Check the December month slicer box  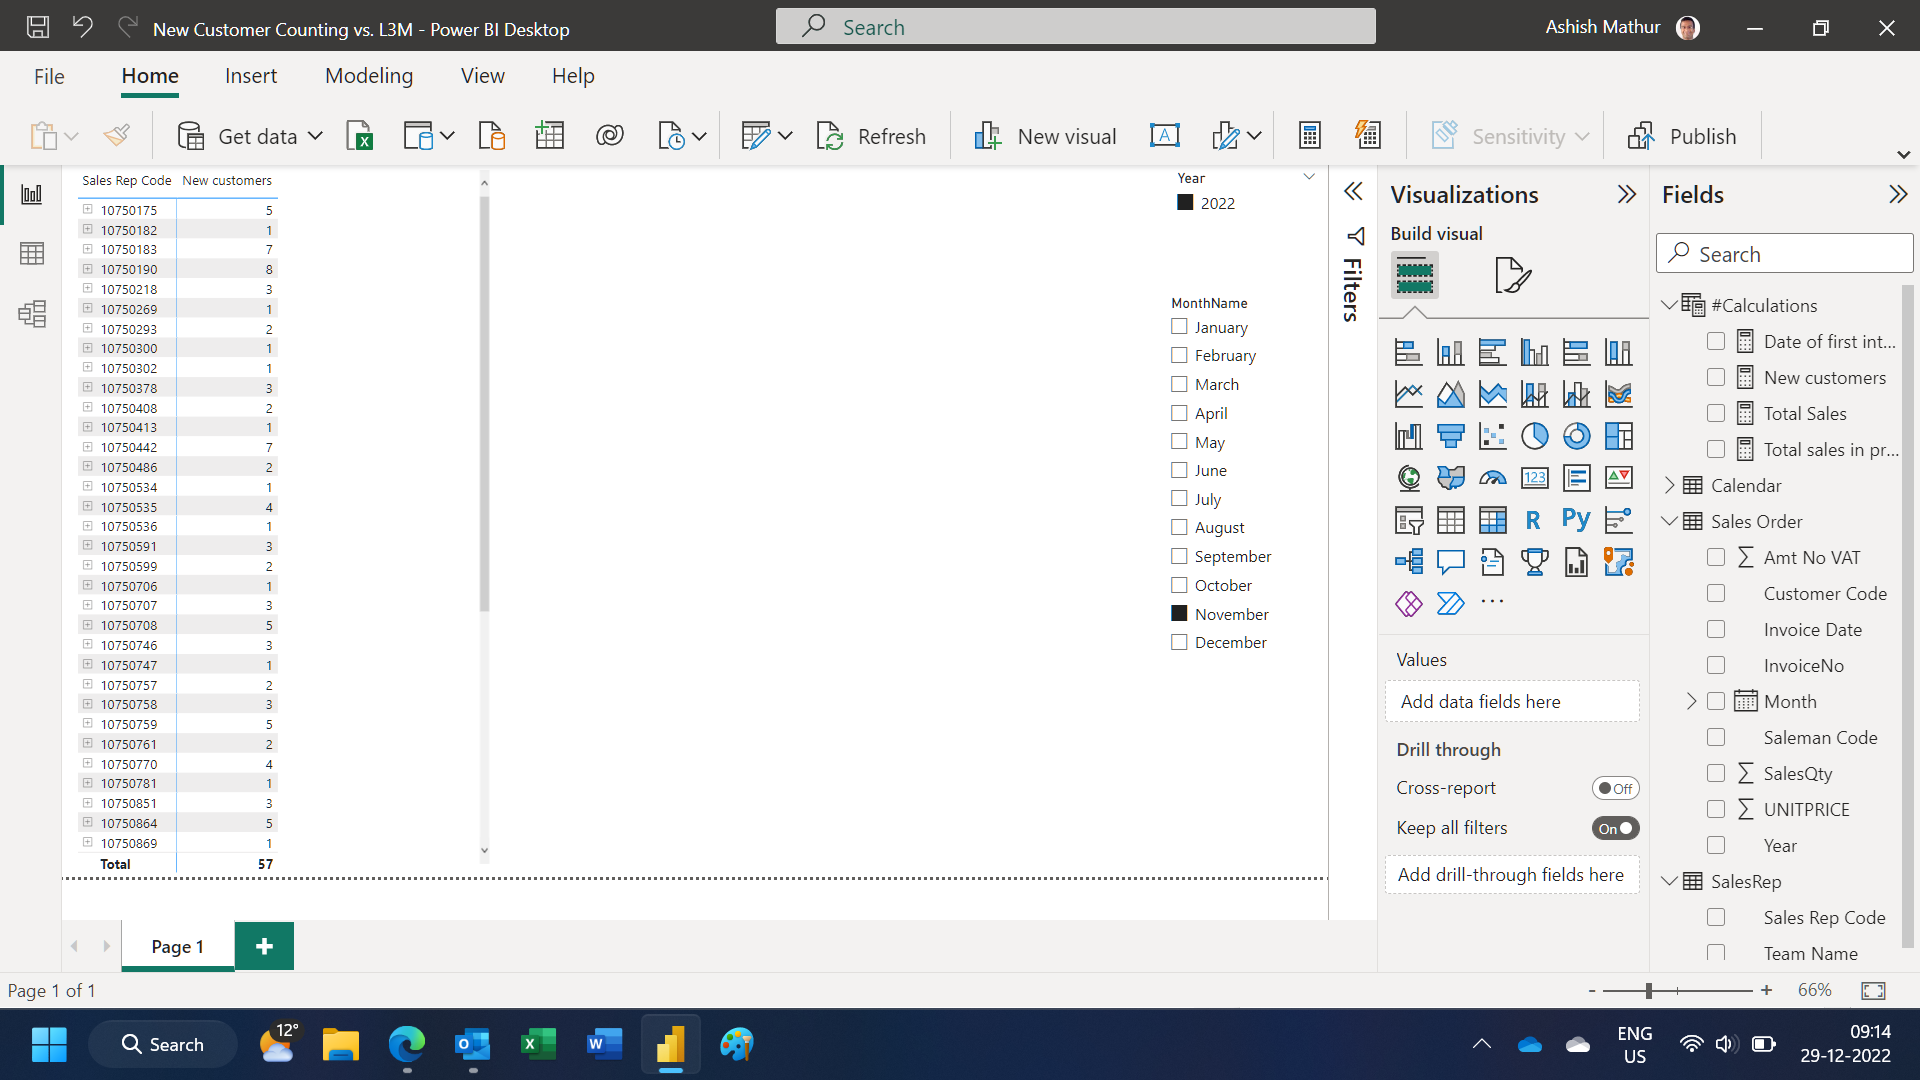[x=1179, y=642]
